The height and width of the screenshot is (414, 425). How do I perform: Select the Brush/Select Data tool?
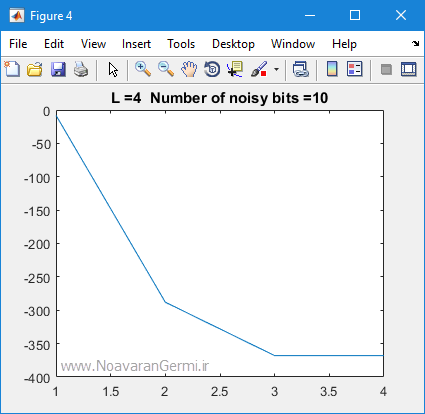(x=259, y=70)
